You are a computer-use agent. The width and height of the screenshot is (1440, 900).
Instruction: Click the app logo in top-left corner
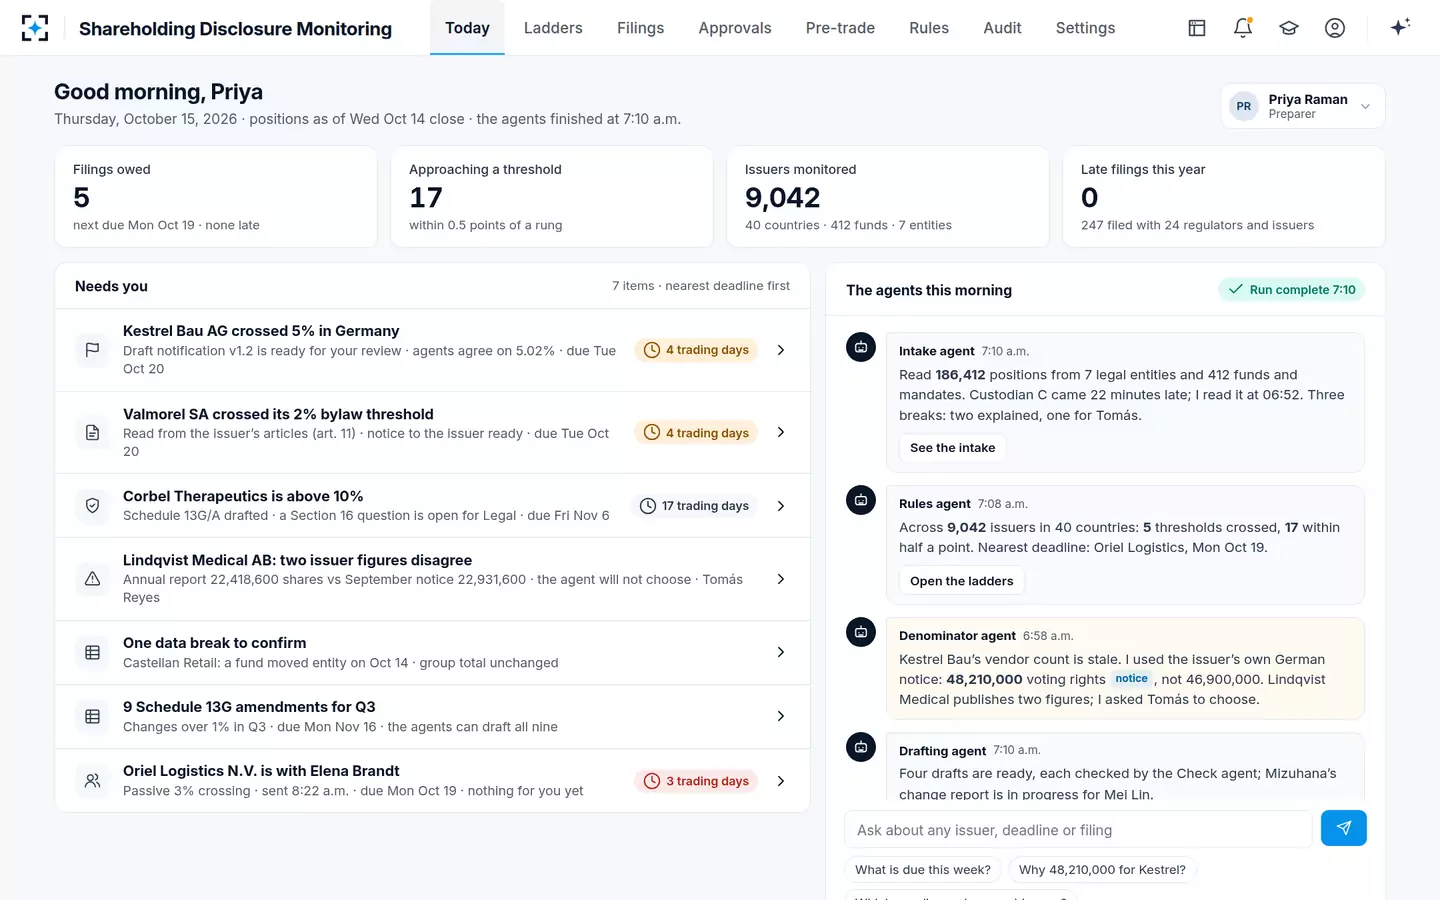click(35, 28)
